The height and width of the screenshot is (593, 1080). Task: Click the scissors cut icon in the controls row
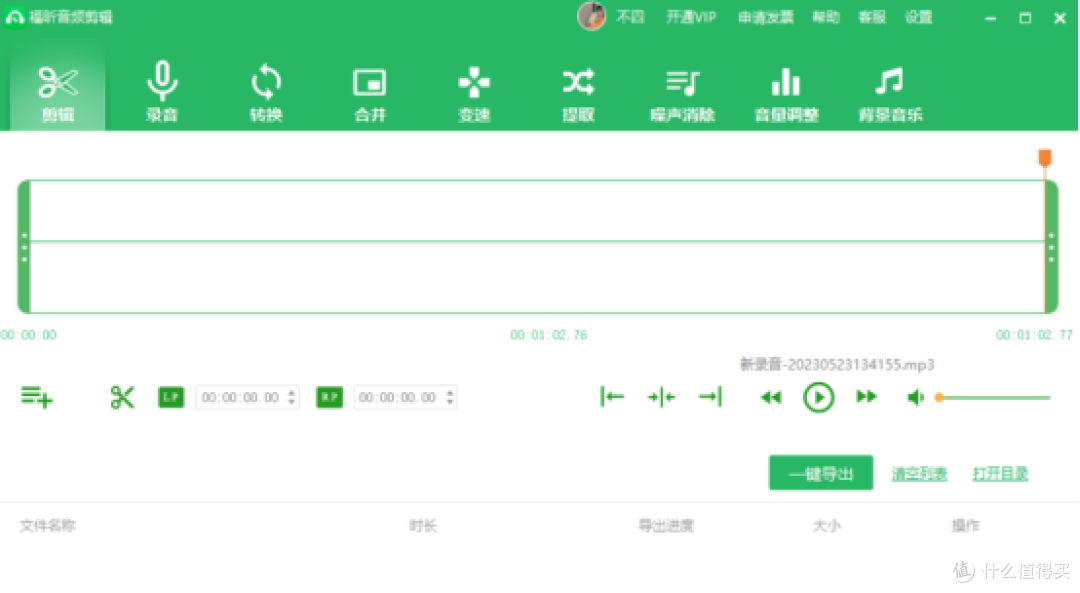(122, 397)
